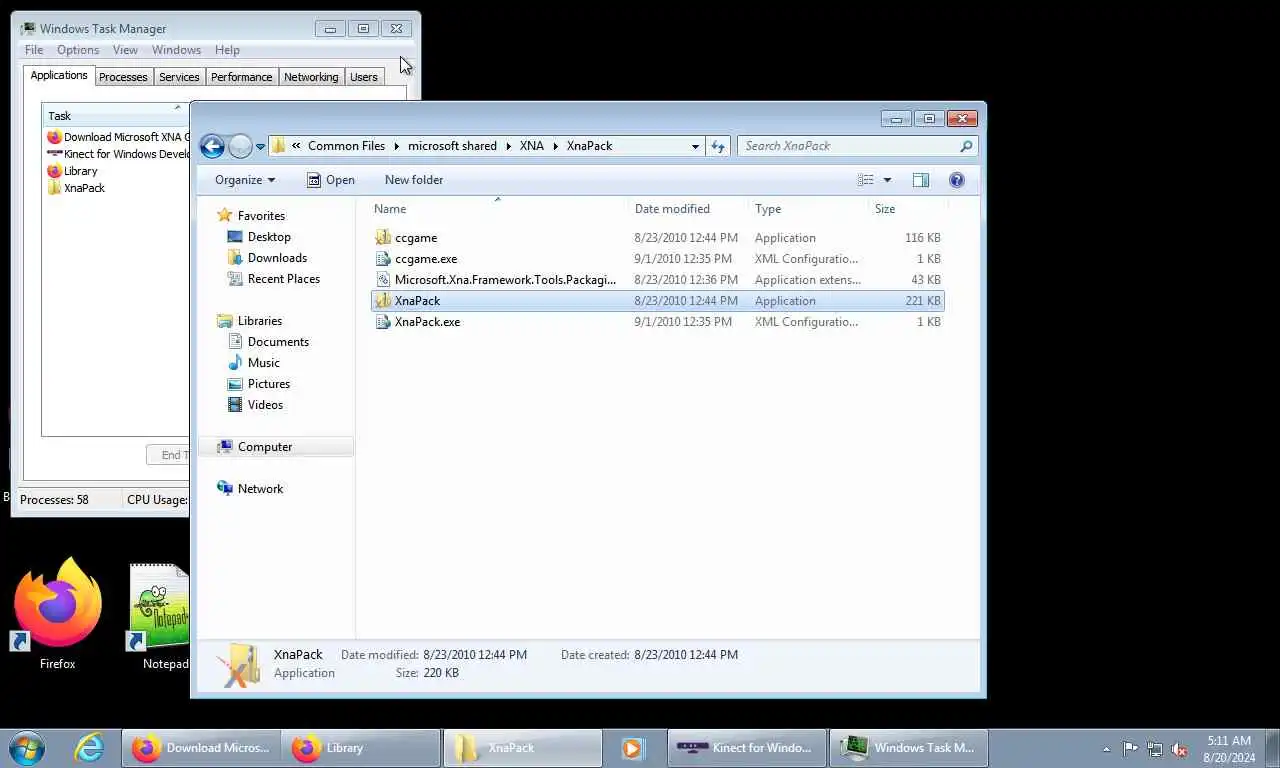Select the XnaPack application file icon
This screenshot has width=1280, height=768.
383,301
